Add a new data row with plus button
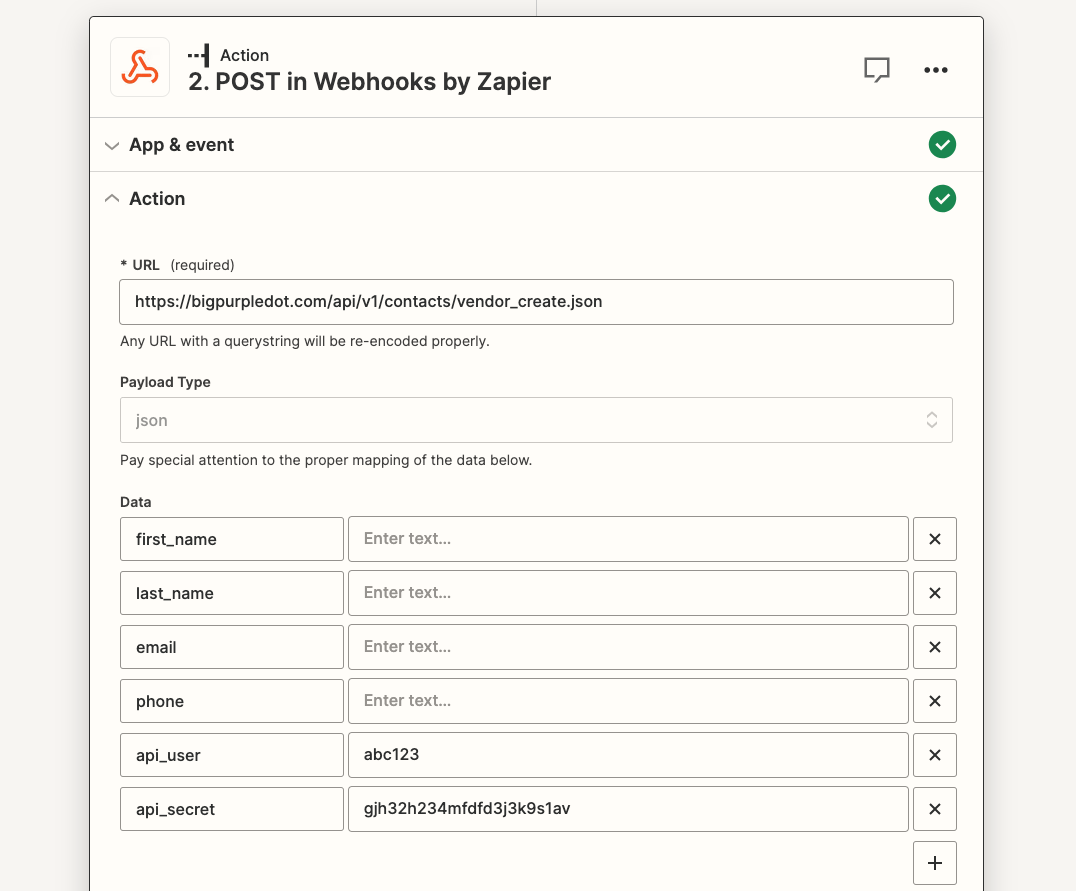Image resolution: width=1076 pixels, height=891 pixels. point(935,863)
